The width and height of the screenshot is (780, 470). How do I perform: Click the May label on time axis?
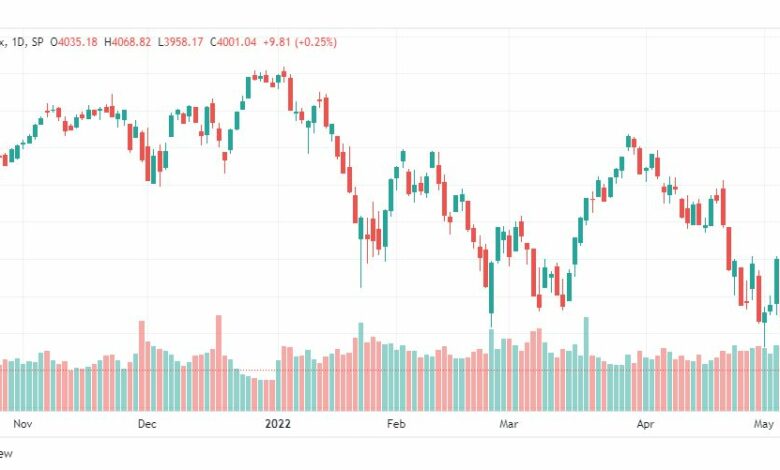coord(764,424)
